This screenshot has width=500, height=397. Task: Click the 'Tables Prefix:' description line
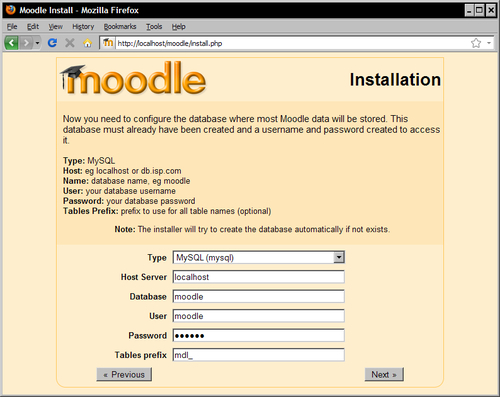(x=167, y=211)
